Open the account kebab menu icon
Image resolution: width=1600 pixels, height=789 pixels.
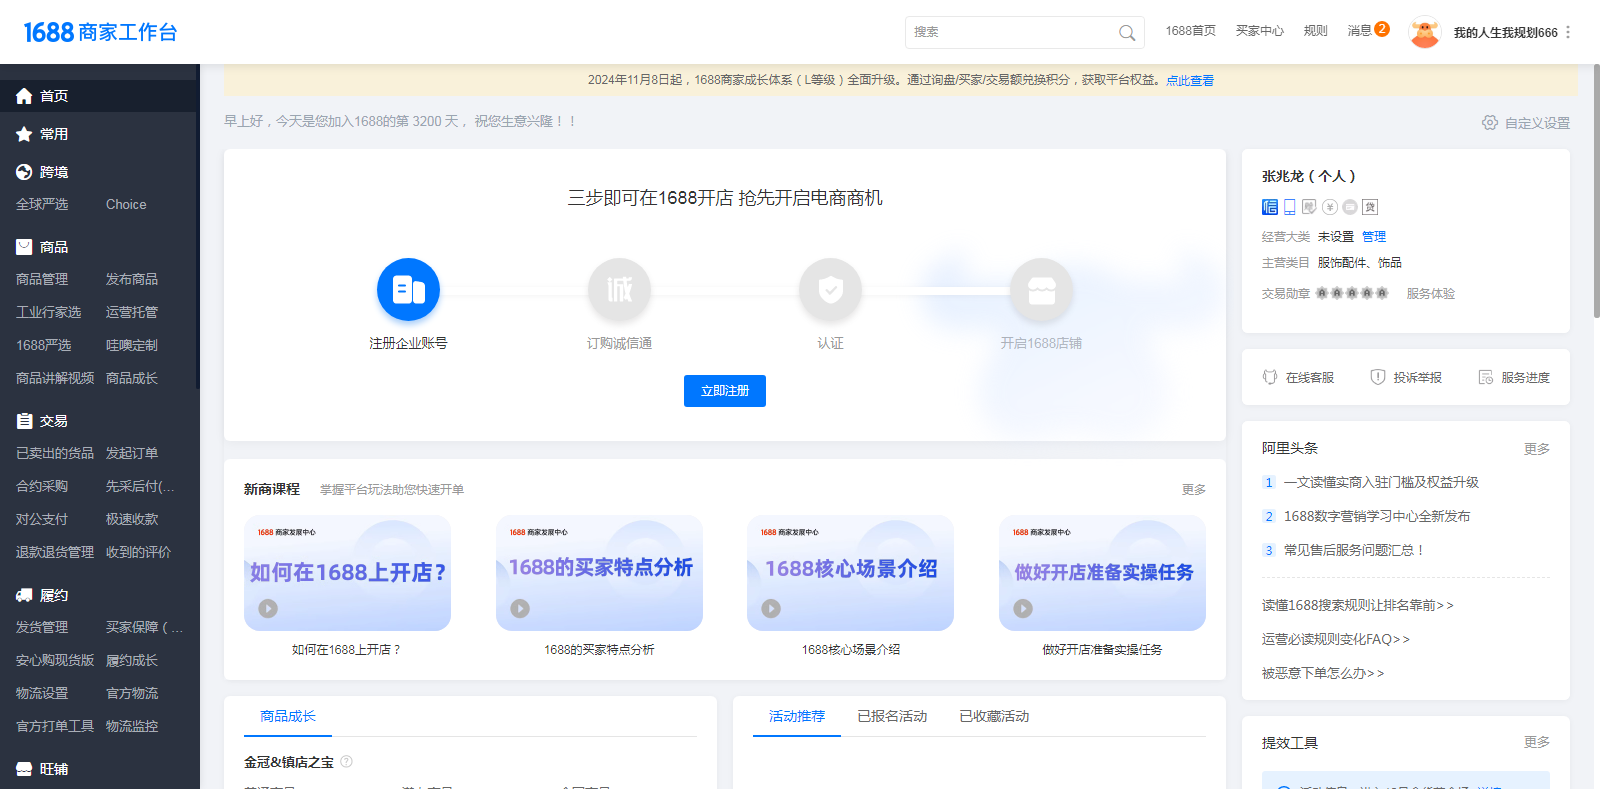point(1568,32)
